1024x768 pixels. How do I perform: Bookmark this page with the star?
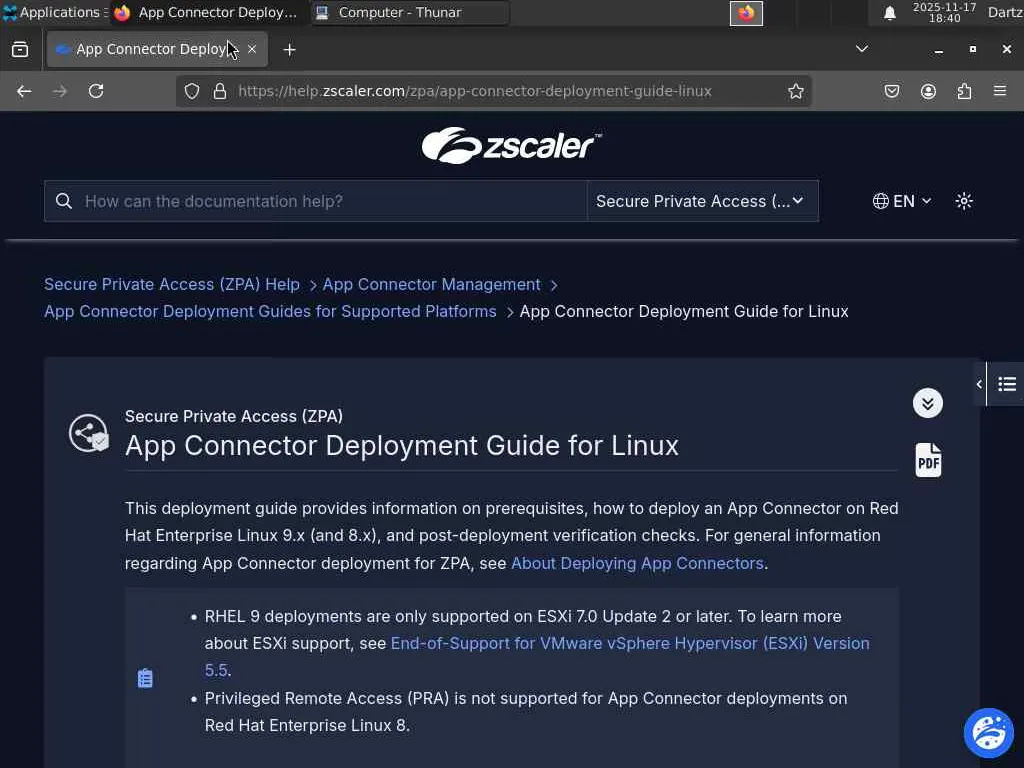tap(795, 91)
